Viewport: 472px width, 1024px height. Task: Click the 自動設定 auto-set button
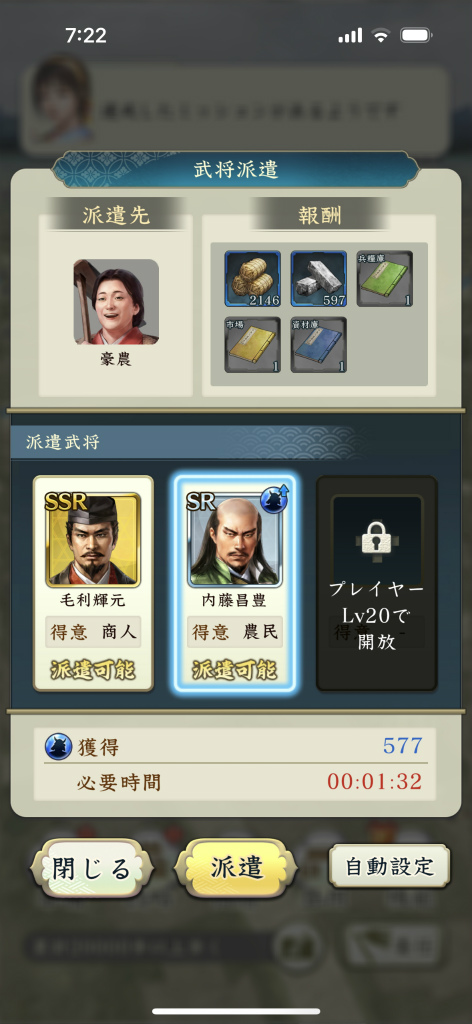click(389, 866)
